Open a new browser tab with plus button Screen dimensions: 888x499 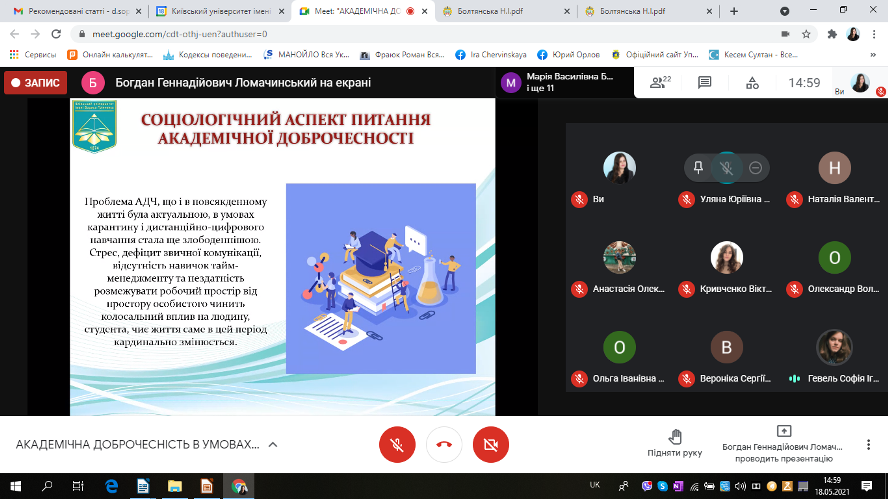click(x=734, y=11)
